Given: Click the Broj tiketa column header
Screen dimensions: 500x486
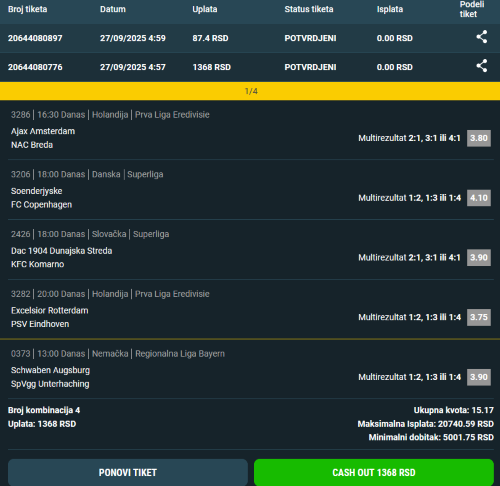Looking at the screenshot, I should (27, 9).
